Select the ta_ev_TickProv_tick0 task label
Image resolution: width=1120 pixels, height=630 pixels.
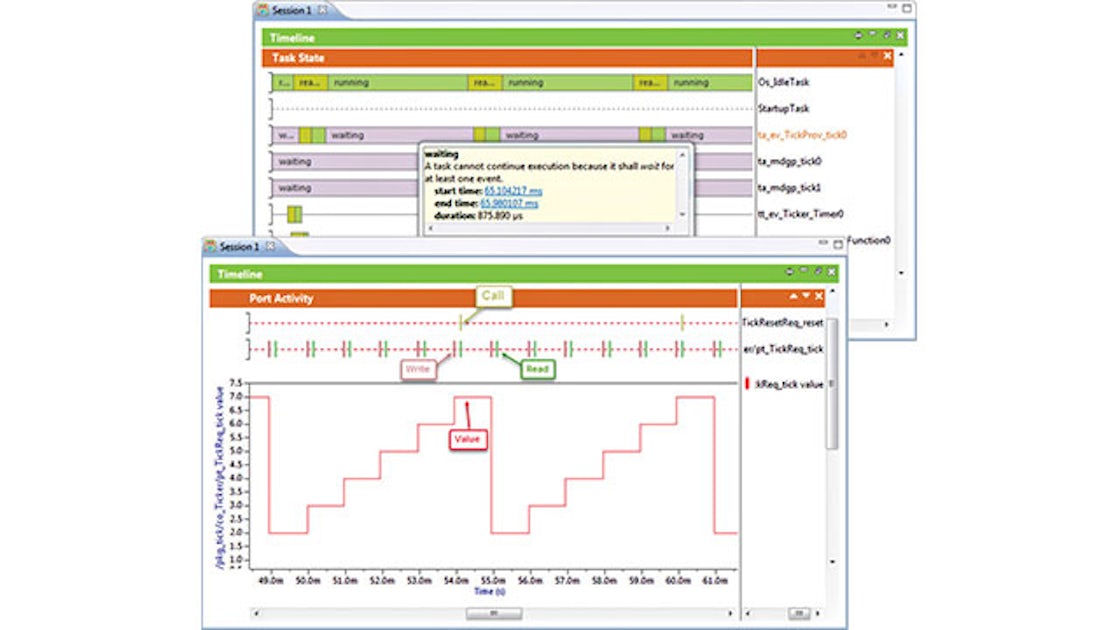tap(802, 135)
